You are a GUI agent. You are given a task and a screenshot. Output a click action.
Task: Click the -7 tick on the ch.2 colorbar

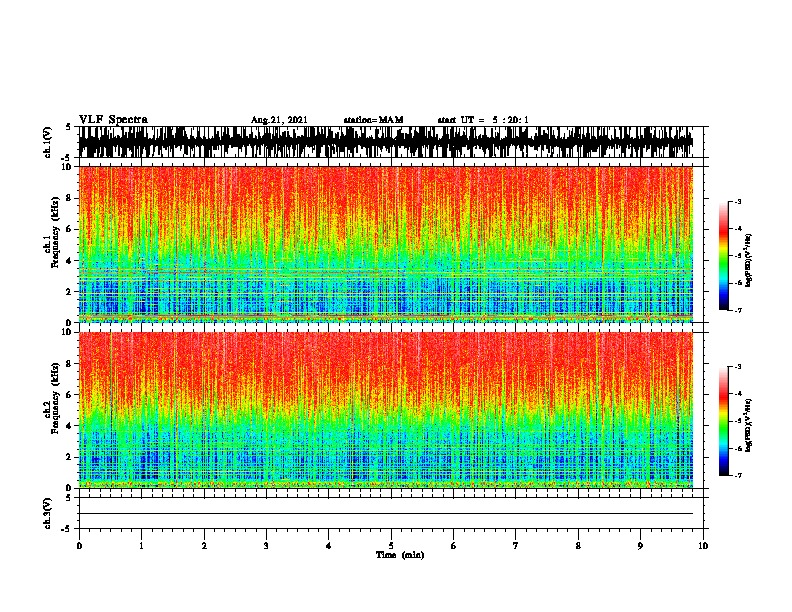[x=737, y=475]
